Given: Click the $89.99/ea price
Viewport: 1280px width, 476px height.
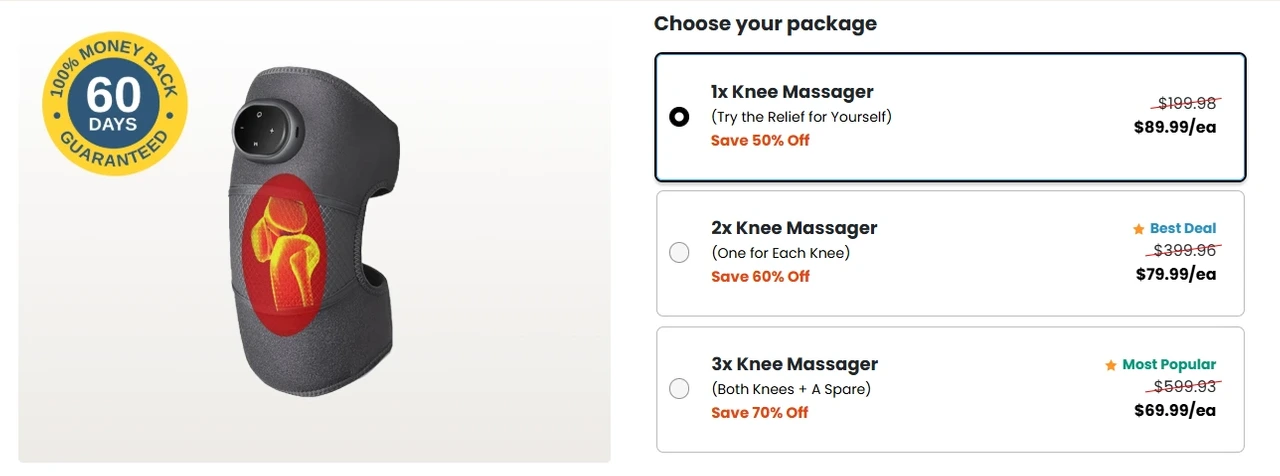Looking at the screenshot, I should tap(1175, 127).
